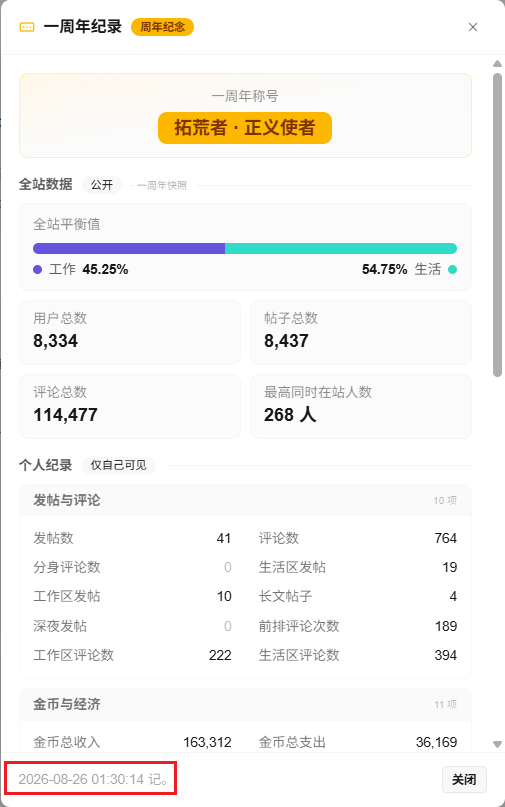Click the scrollbar up arrow

(x=497, y=64)
